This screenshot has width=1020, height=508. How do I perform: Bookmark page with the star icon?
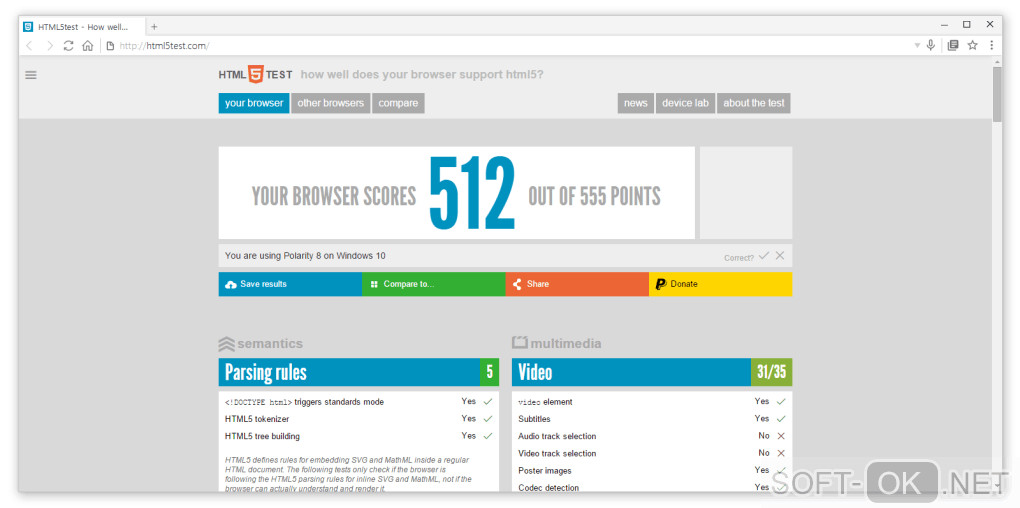coord(973,45)
